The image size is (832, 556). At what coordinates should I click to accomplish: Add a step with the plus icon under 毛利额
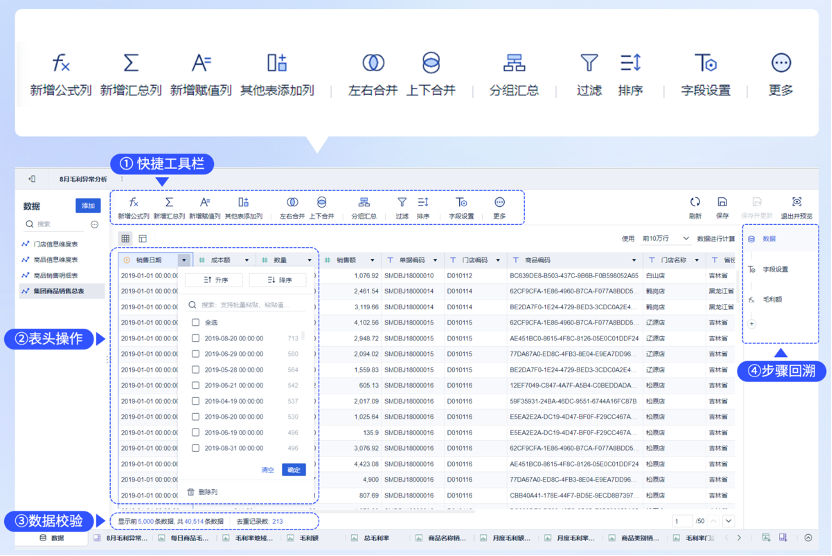[x=751, y=324]
